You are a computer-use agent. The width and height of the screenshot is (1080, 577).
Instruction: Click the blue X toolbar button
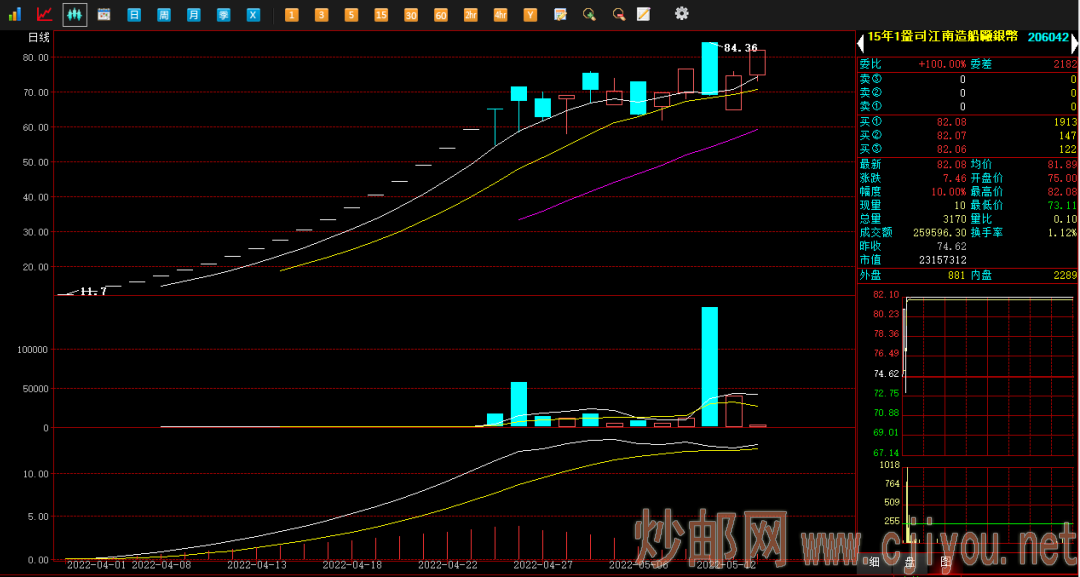pos(254,15)
